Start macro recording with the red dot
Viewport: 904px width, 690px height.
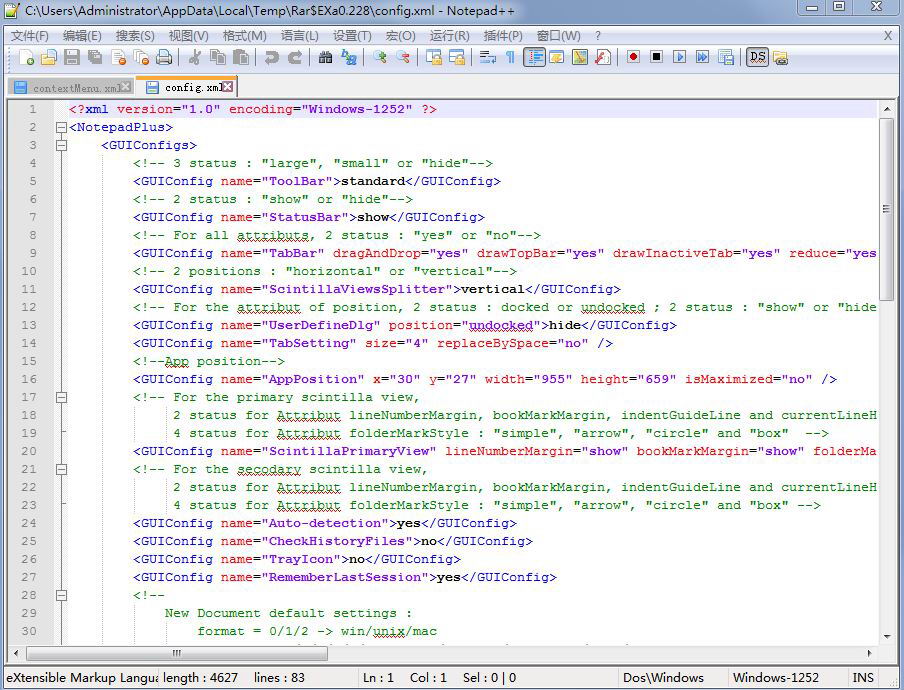pyautogui.click(x=634, y=57)
